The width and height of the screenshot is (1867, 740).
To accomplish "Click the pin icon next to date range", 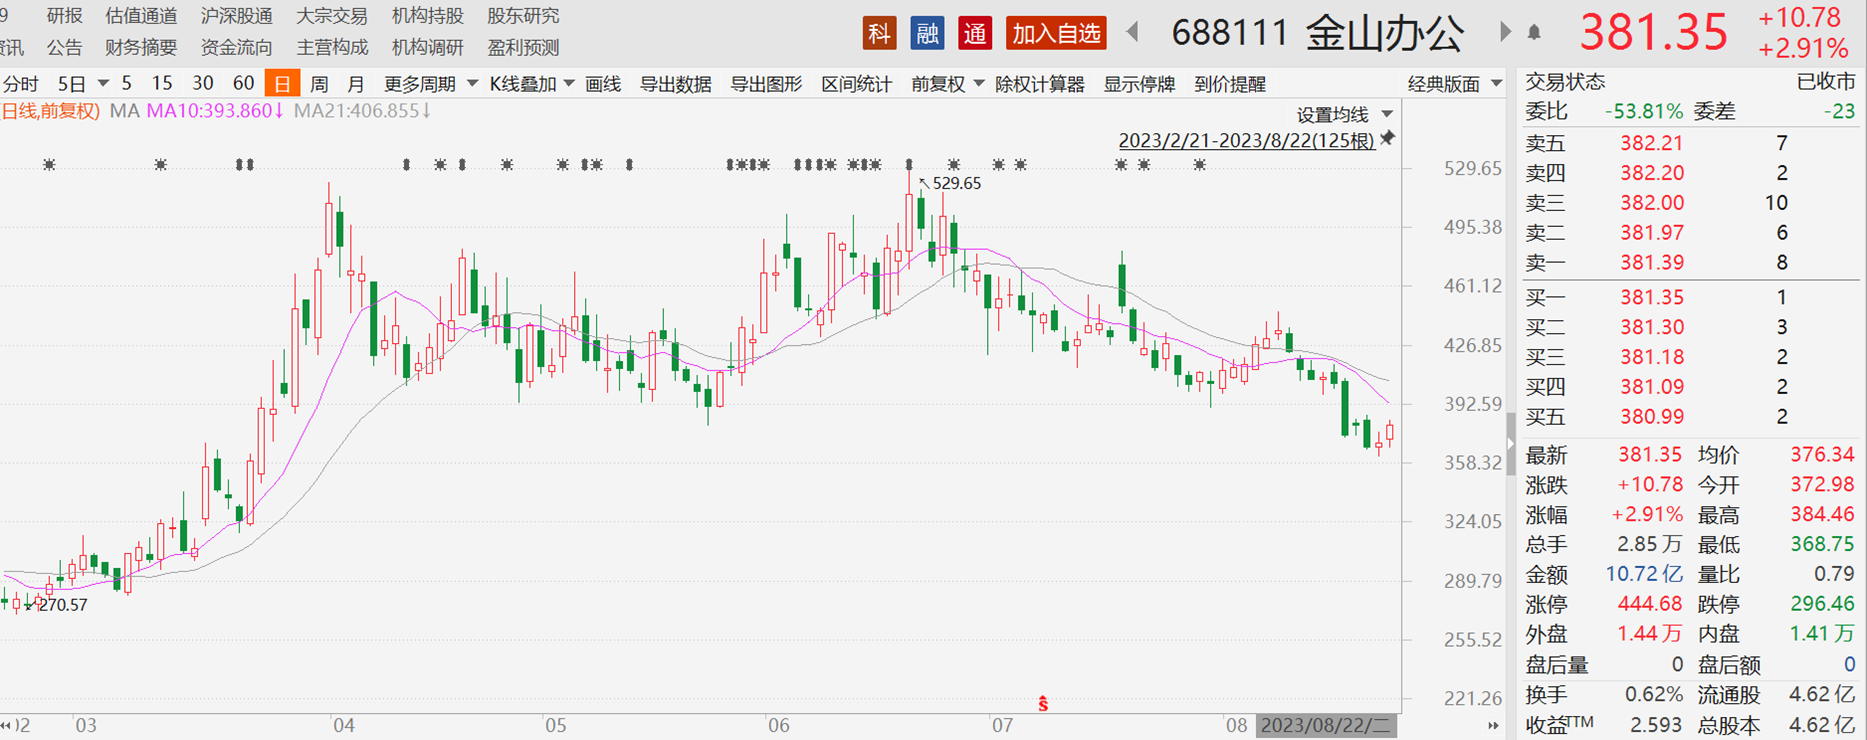I will (1388, 139).
